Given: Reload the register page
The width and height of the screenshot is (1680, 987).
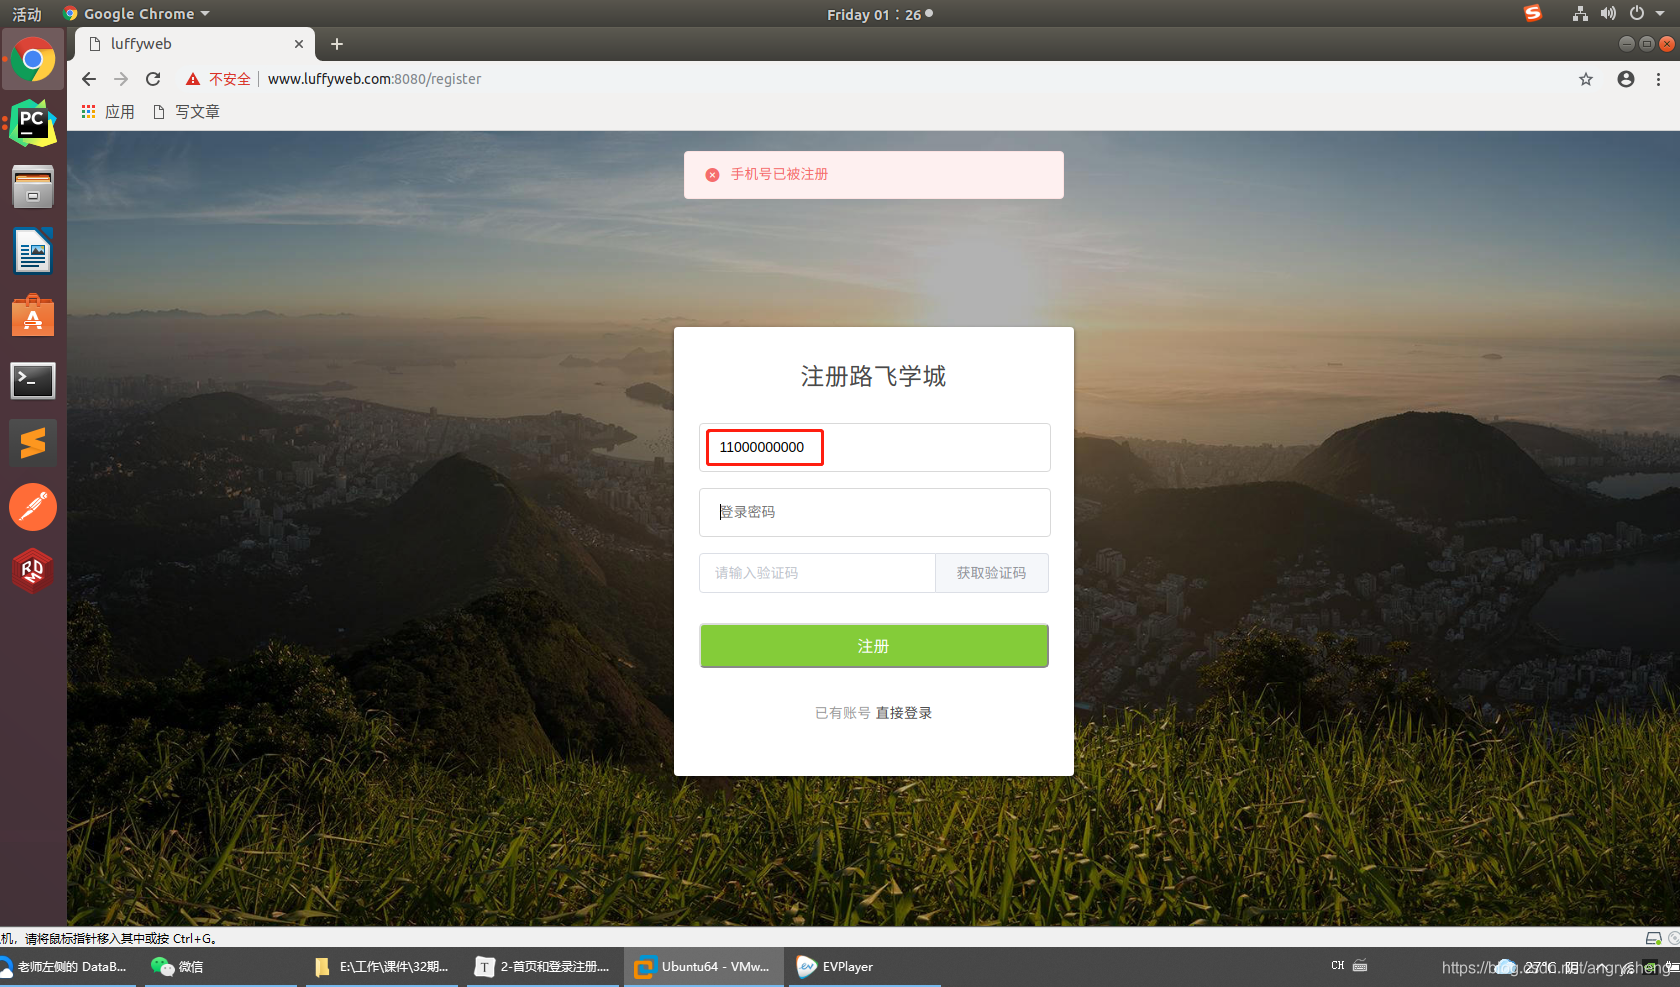Looking at the screenshot, I should [x=153, y=79].
